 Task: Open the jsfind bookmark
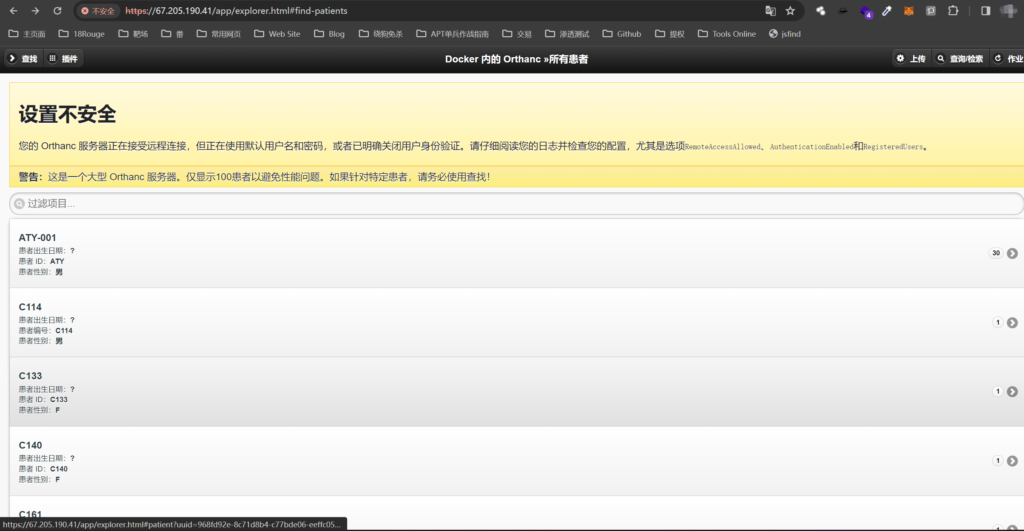click(785, 34)
